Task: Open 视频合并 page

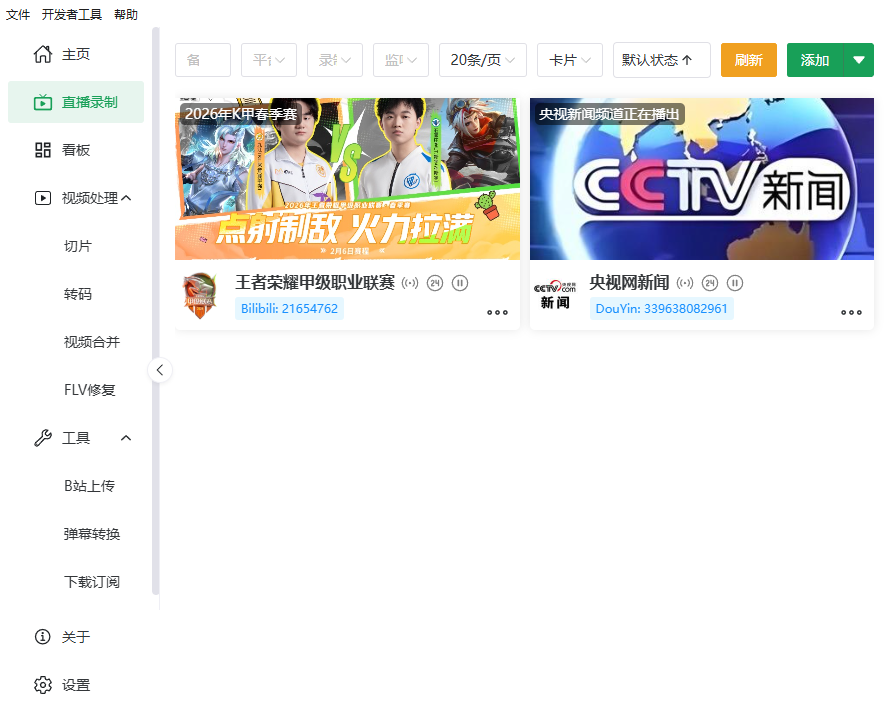Action: tap(92, 342)
